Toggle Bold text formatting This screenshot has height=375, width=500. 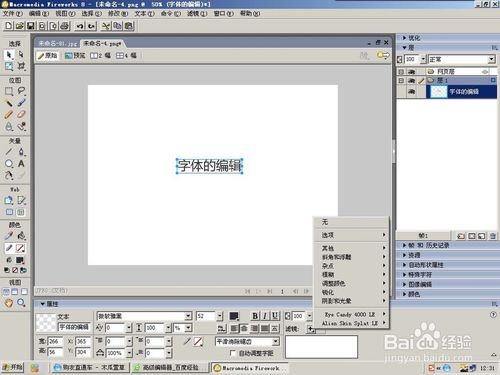pos(255,316)
